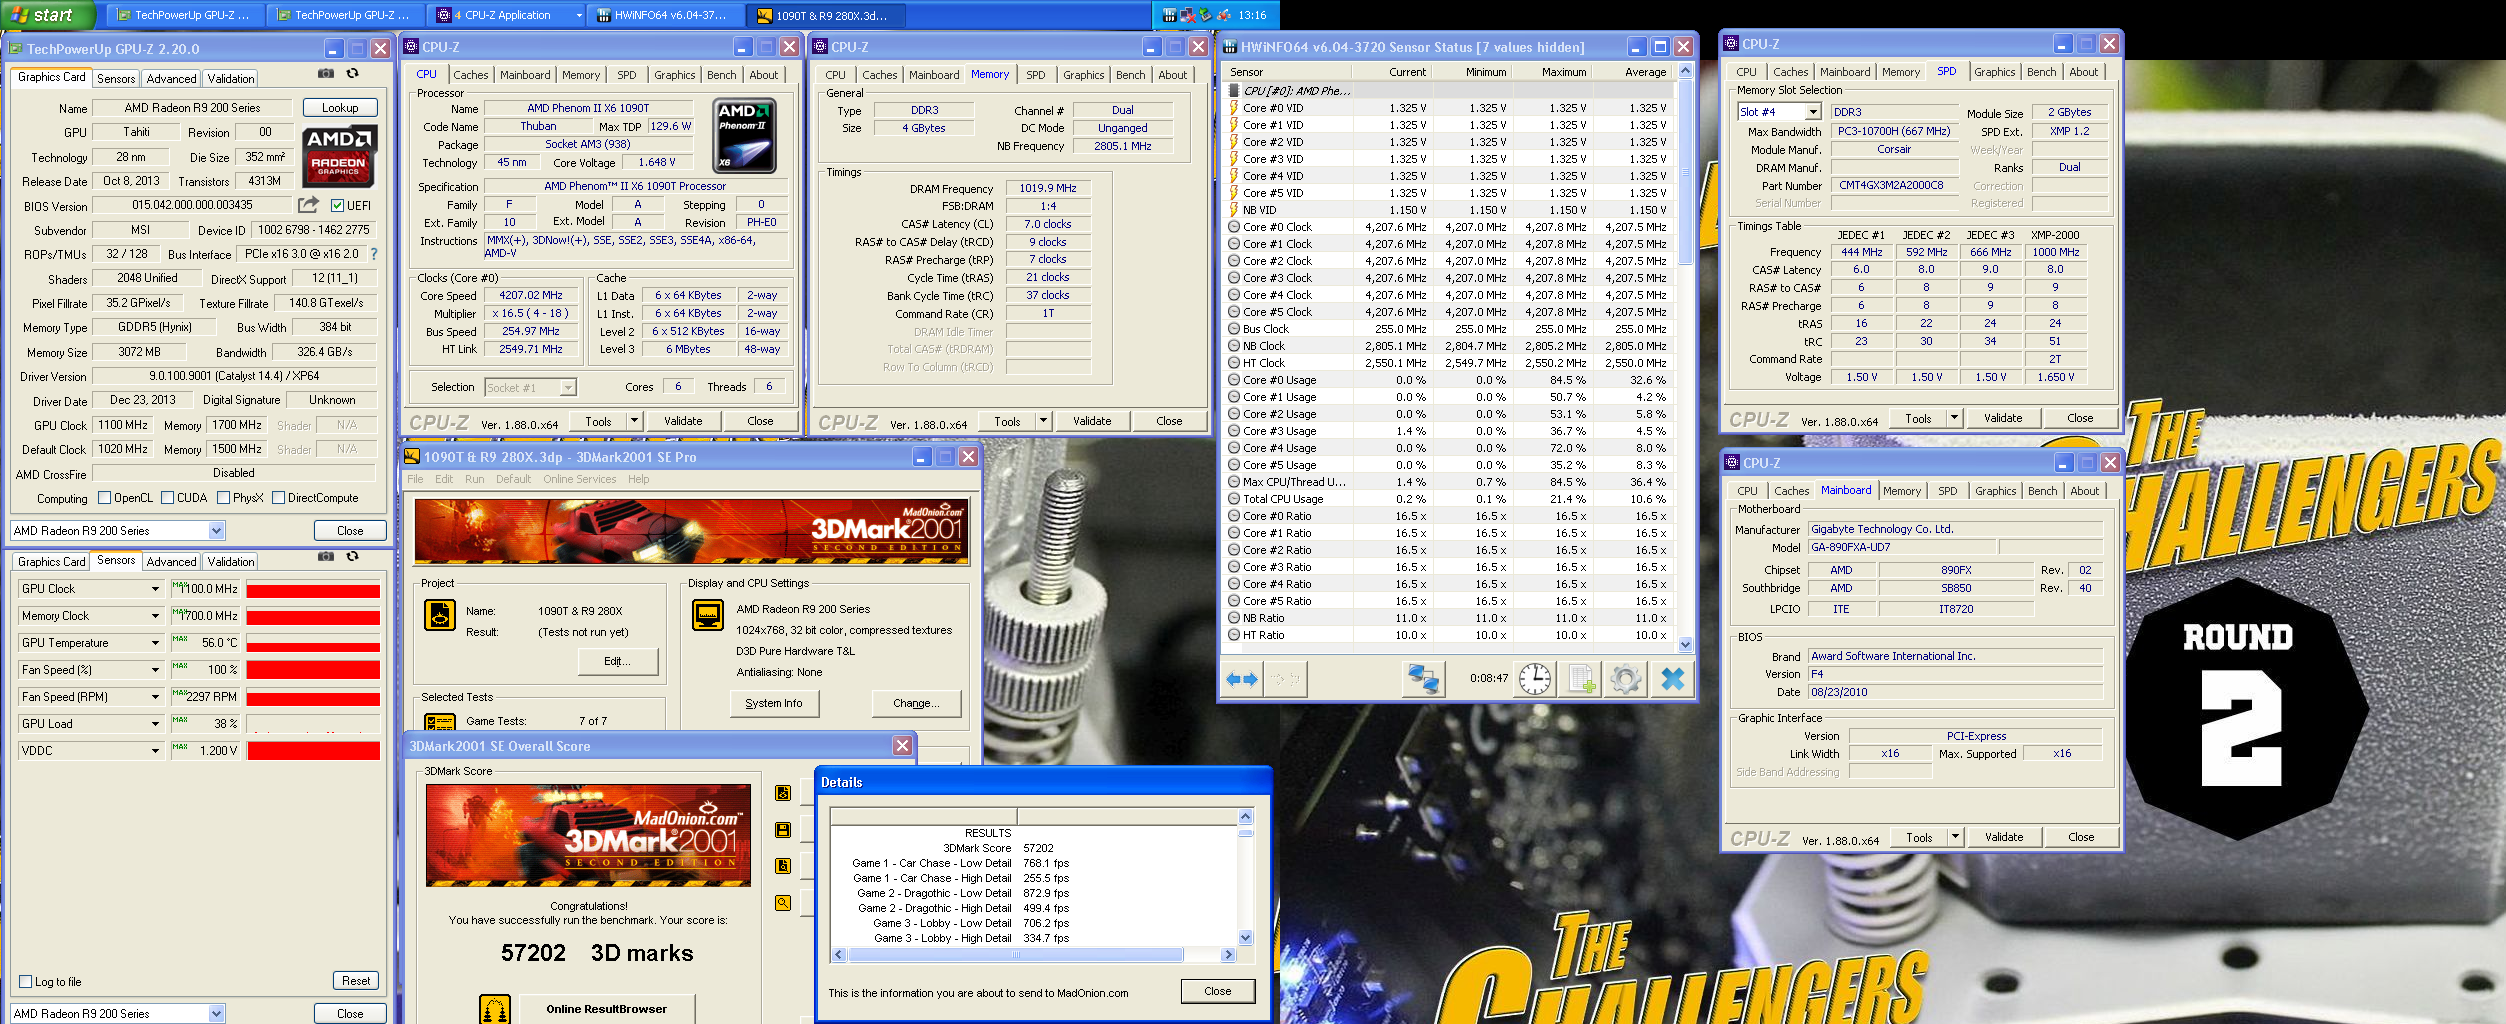Click HWiNFO expand/collapse blue arrows button
The image size is (2506, 1024).
[x=1242, y=679]
